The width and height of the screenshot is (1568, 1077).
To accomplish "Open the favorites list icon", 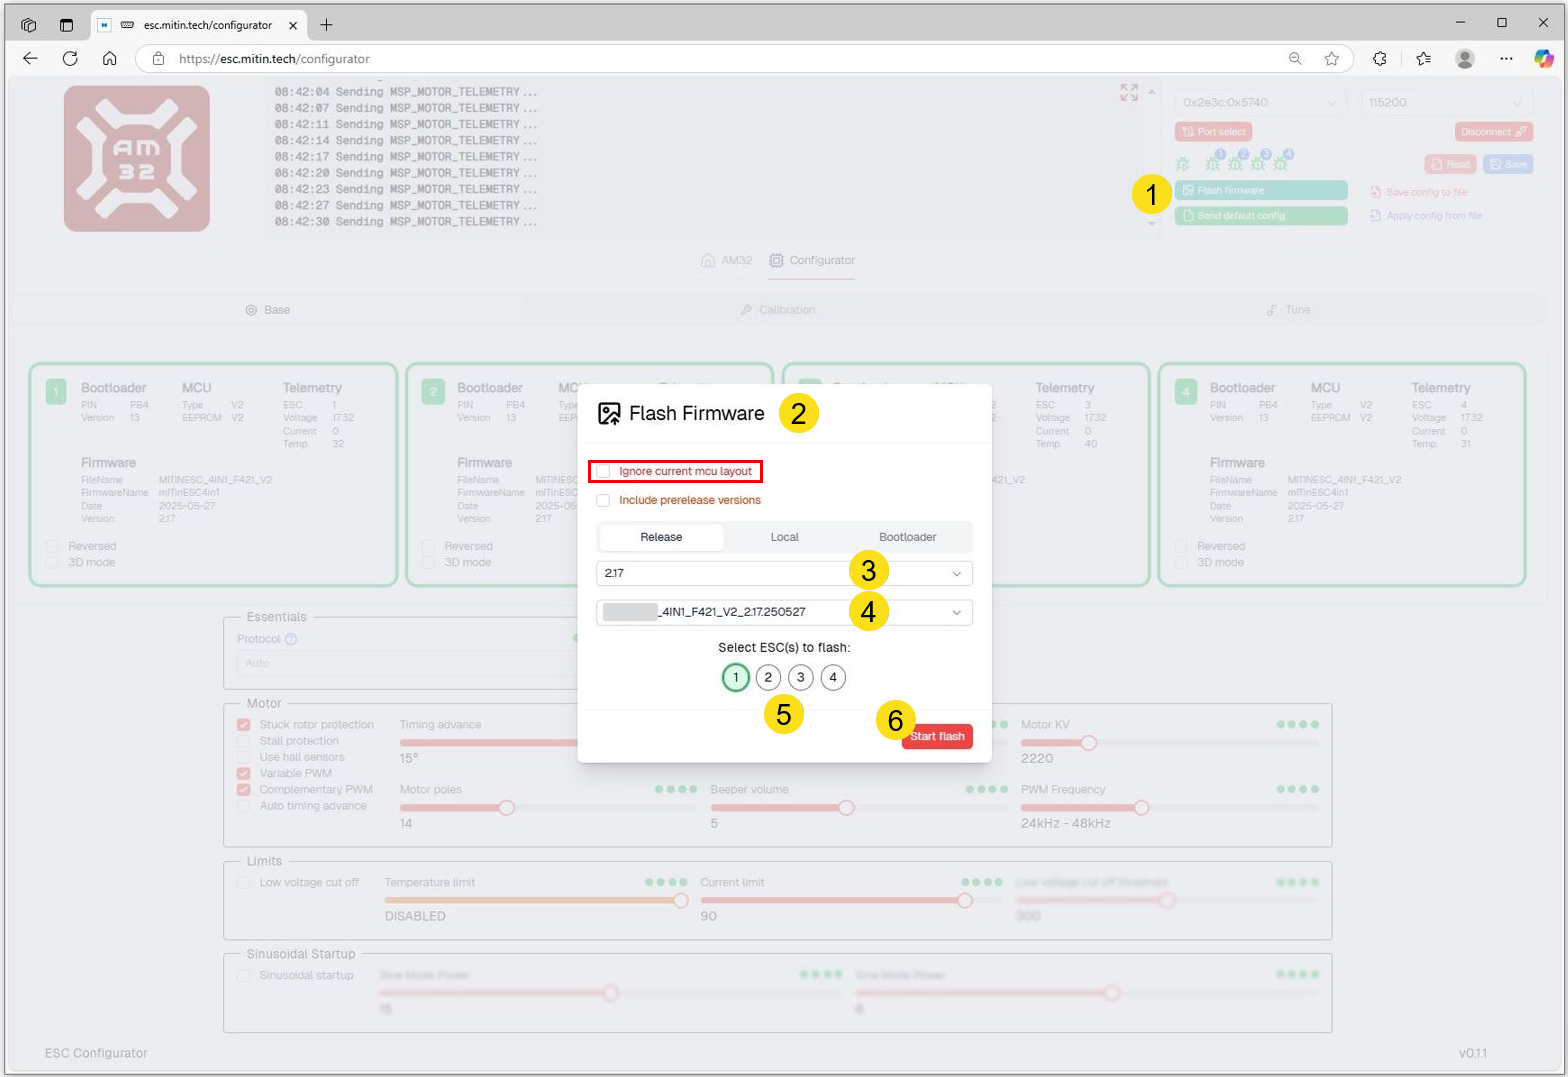I will click(x=1424, y=59).
